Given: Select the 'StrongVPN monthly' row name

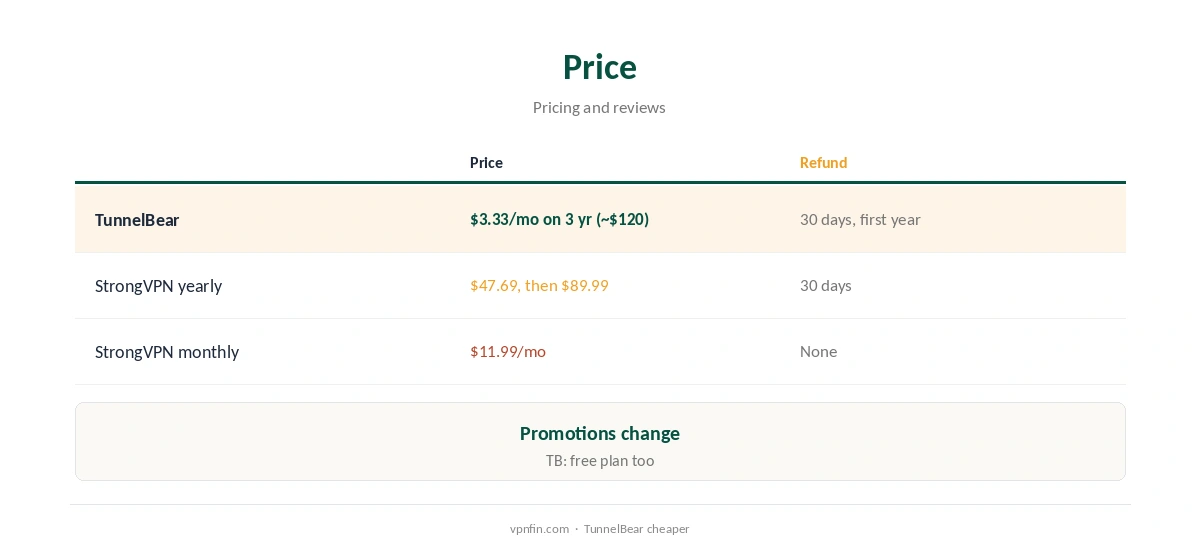Looking at the screenshot, I should (167, 352).
